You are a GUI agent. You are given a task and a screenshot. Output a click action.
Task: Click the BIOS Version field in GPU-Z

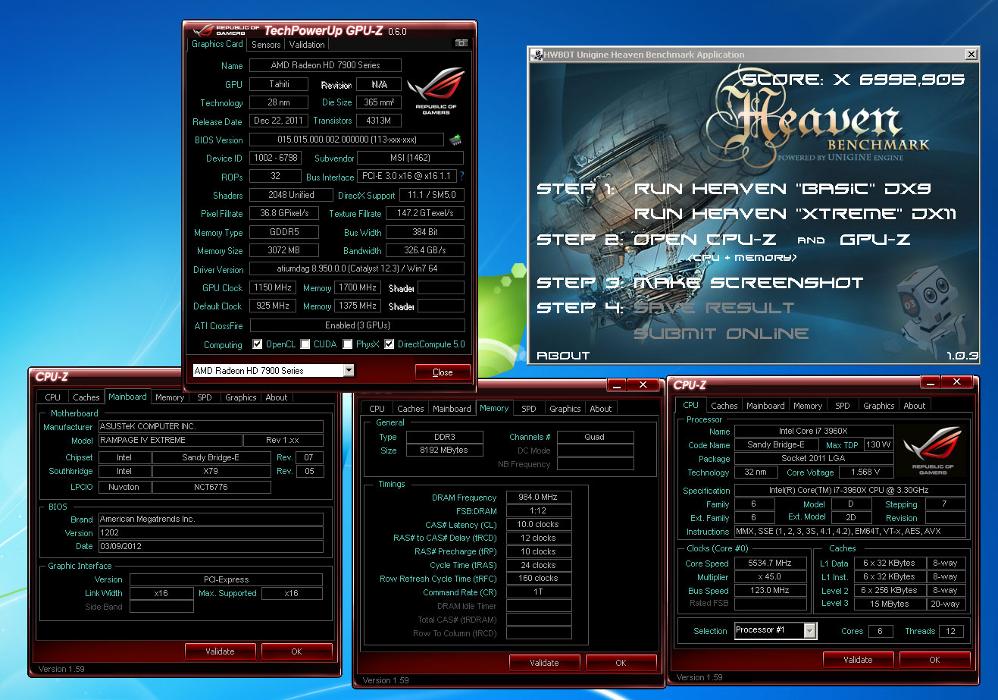click(346, 139)
